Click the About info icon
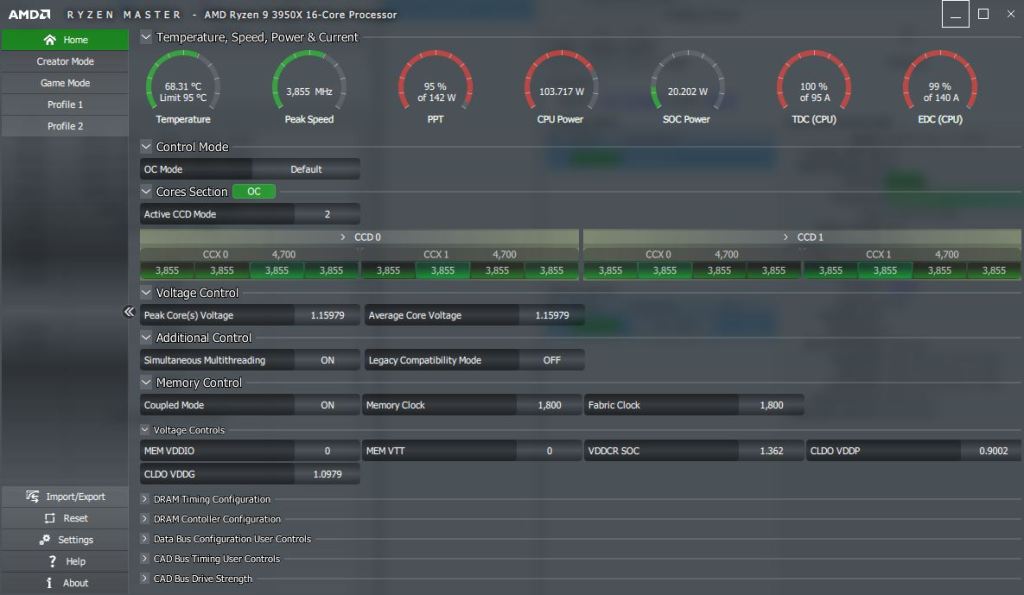The image size is (1024, 595). pos(49,583)
